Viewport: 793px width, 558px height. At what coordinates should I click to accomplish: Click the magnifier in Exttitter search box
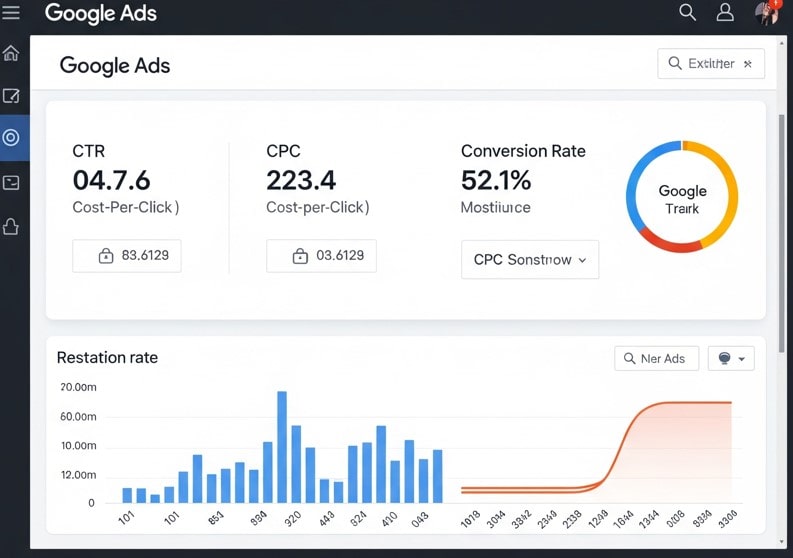click(675, 63)
